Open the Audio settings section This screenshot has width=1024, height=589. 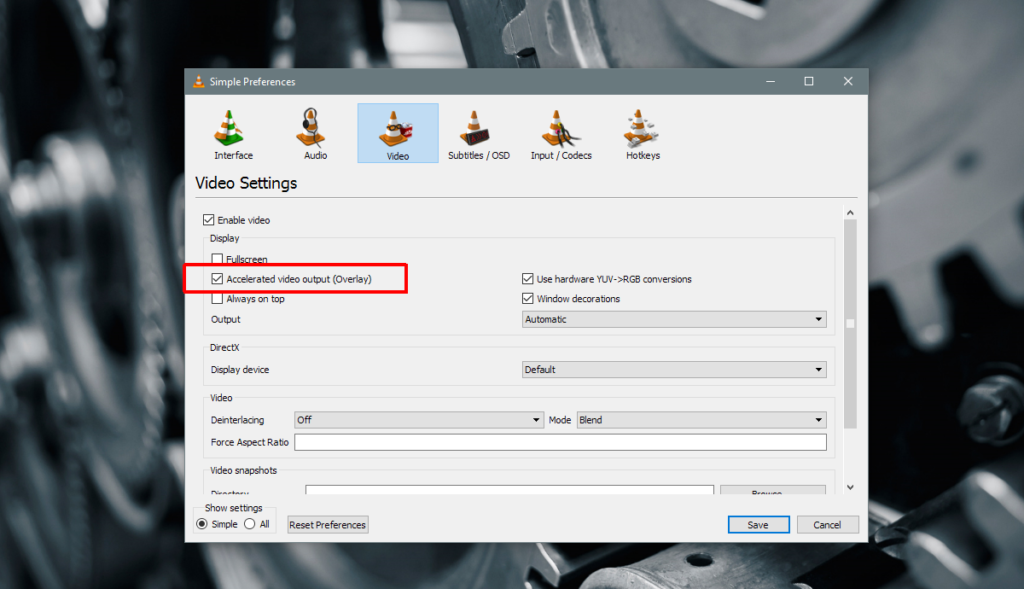[314, 133]
